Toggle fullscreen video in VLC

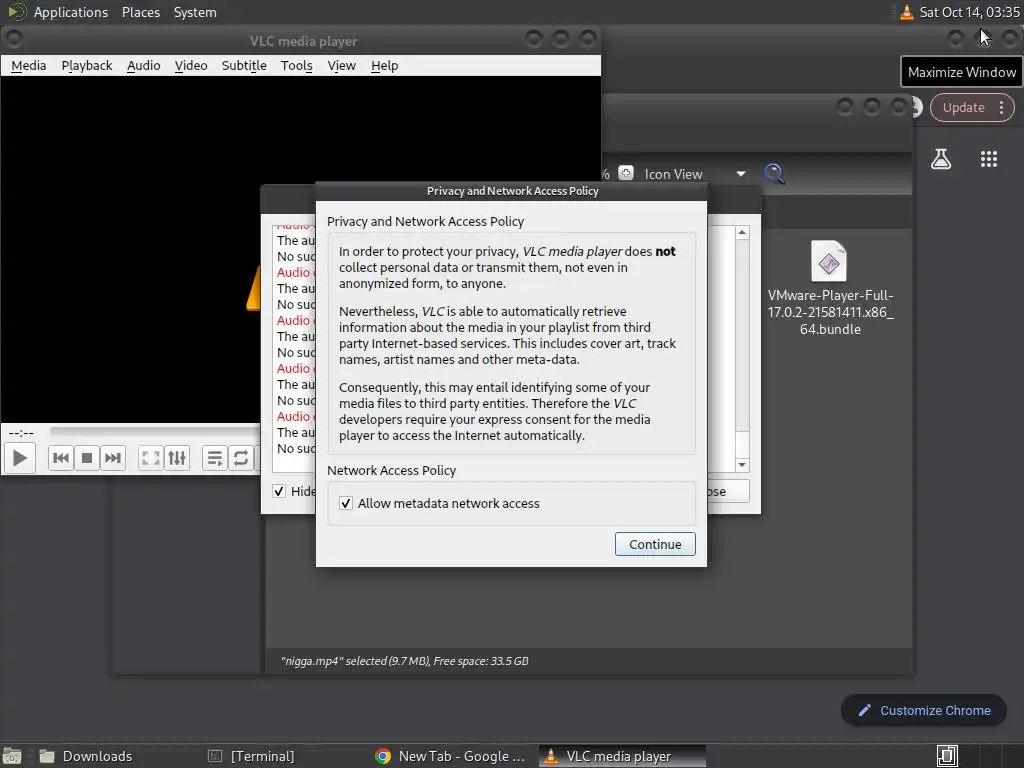pos(151,458)
